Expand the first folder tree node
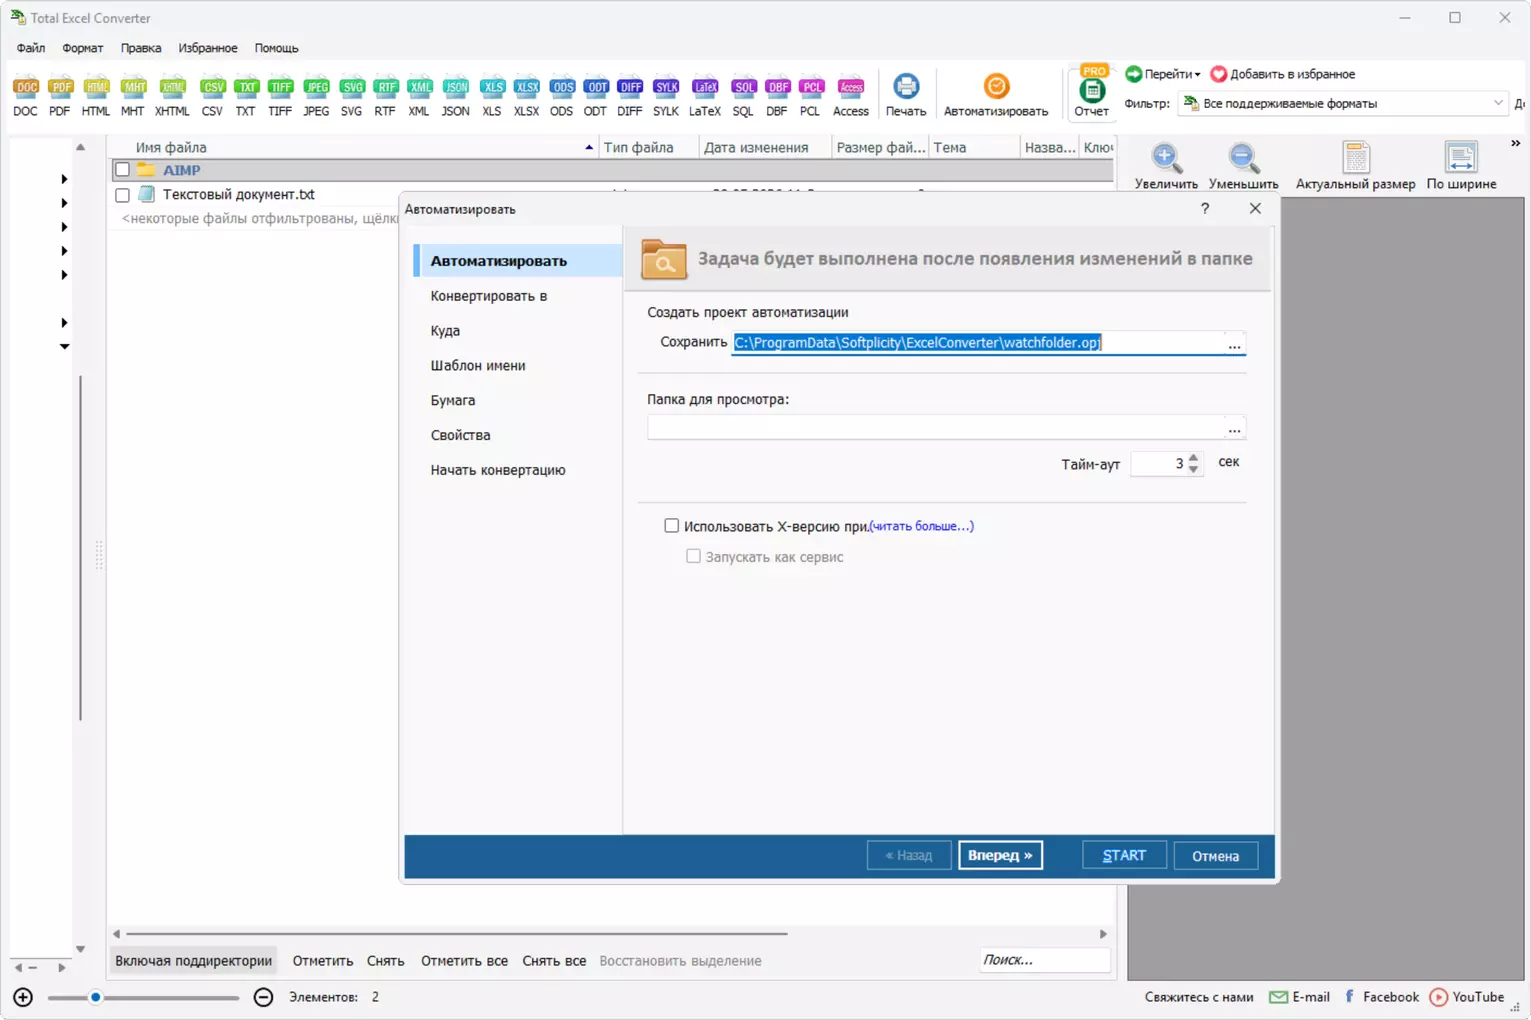The image size is (1531, 1020). 64,179
